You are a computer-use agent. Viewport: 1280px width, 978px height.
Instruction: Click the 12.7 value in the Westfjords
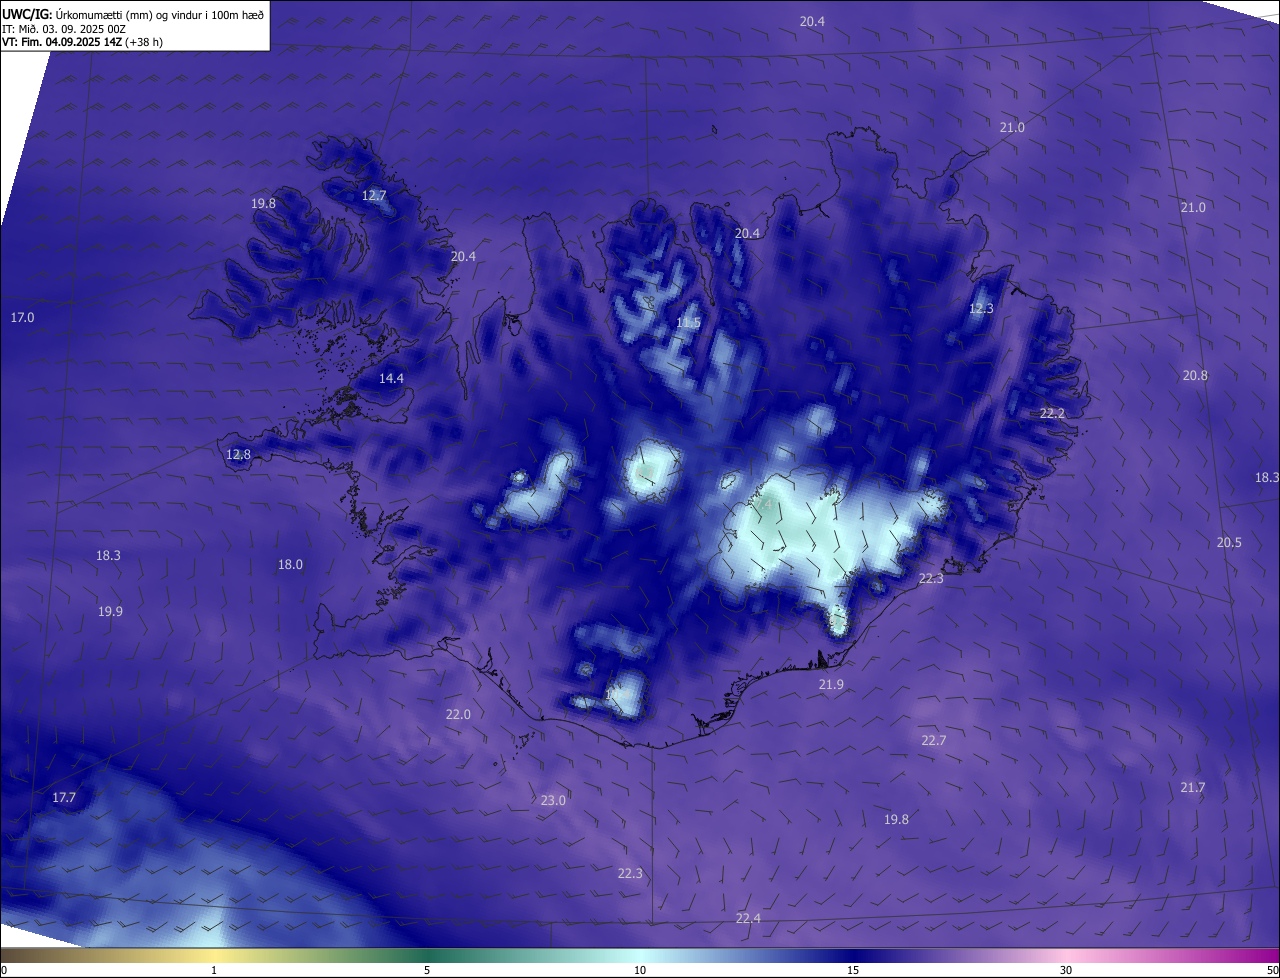click(x=374, y=196)
